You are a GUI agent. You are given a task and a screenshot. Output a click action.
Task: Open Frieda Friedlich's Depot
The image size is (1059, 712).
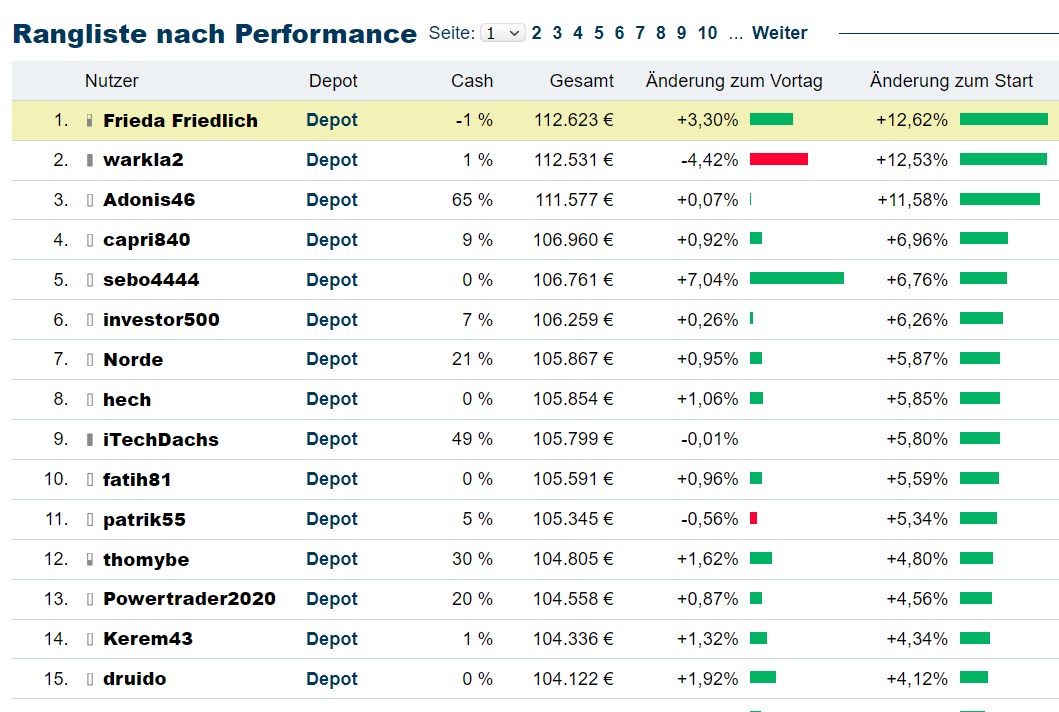pos(331,119)
